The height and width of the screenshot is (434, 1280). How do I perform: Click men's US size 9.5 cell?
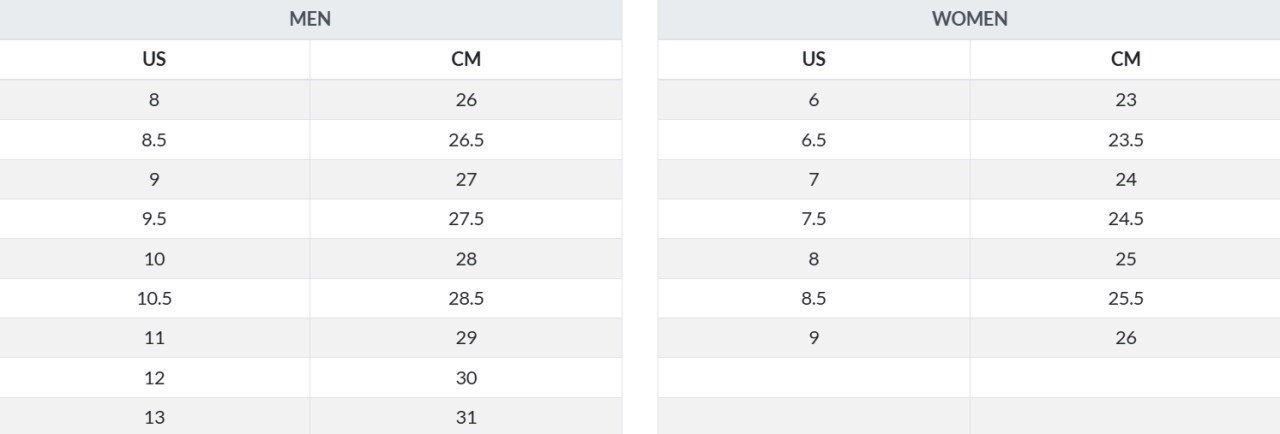(154, 219)
